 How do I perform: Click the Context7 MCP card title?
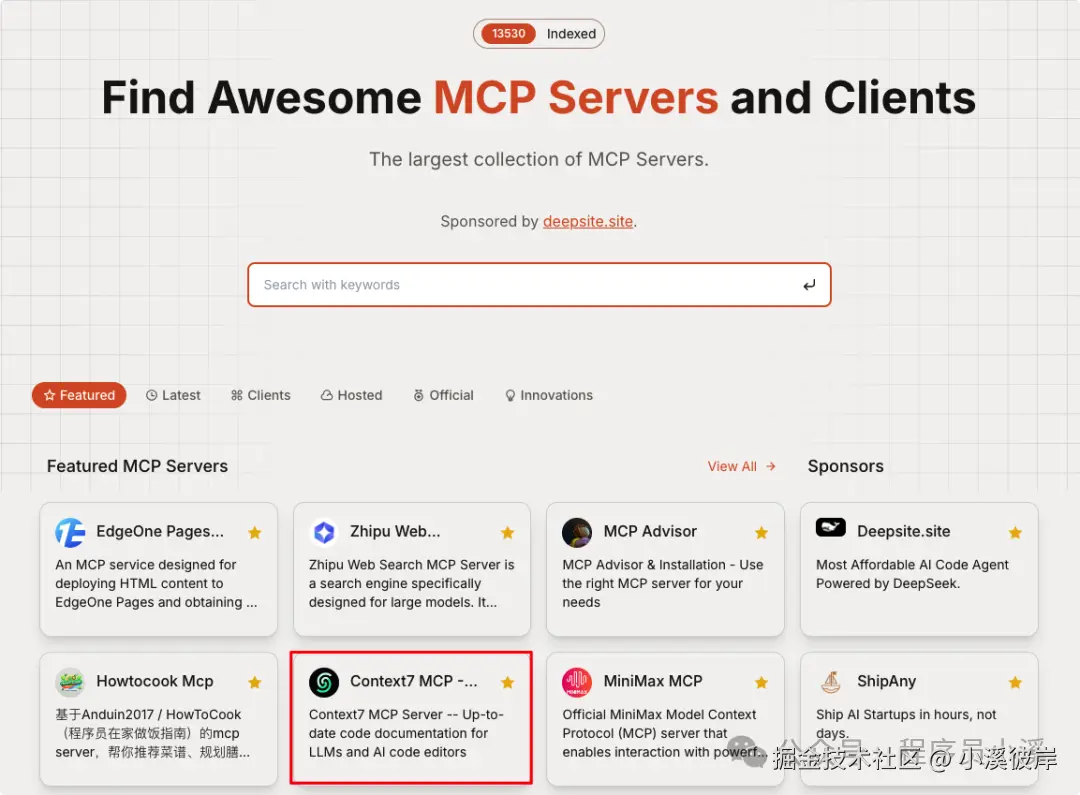(x=413, y=681)
